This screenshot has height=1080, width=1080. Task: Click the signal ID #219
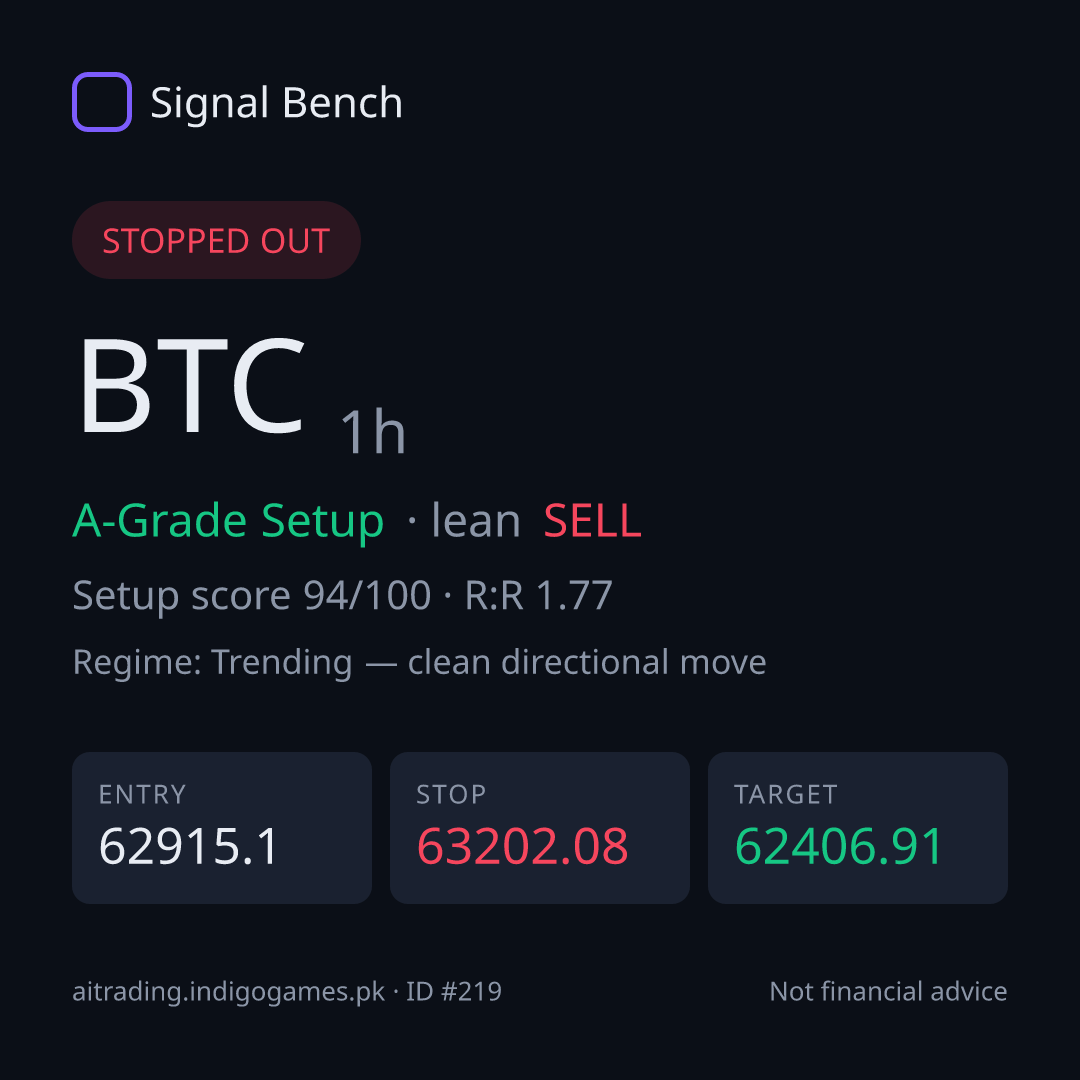(x=454, y=992)
